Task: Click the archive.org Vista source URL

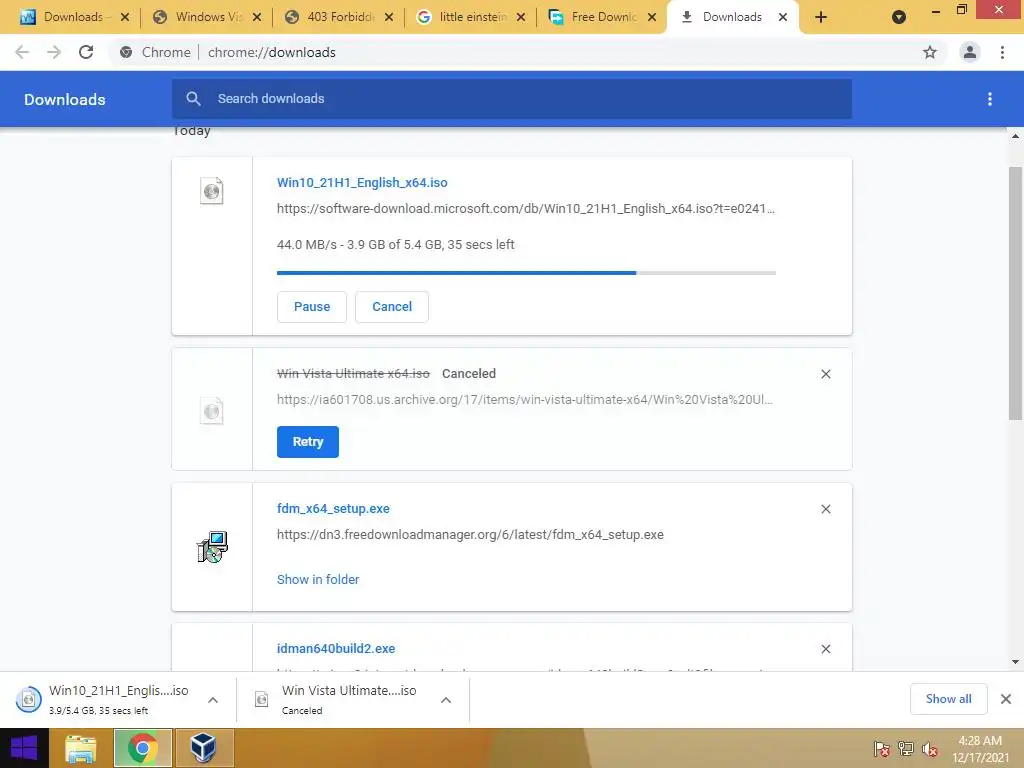Action: (x=525, y=400)
